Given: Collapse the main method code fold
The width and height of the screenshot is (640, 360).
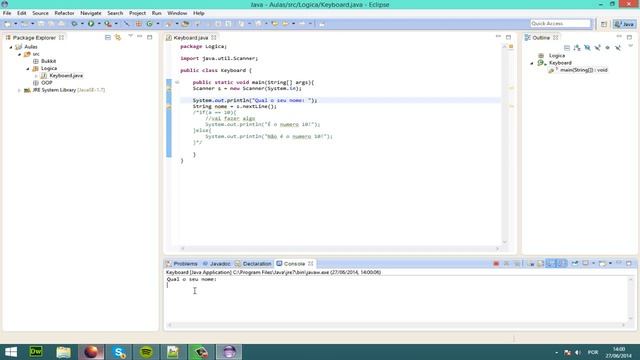Looking at the screenshot, I should point(177,82).
